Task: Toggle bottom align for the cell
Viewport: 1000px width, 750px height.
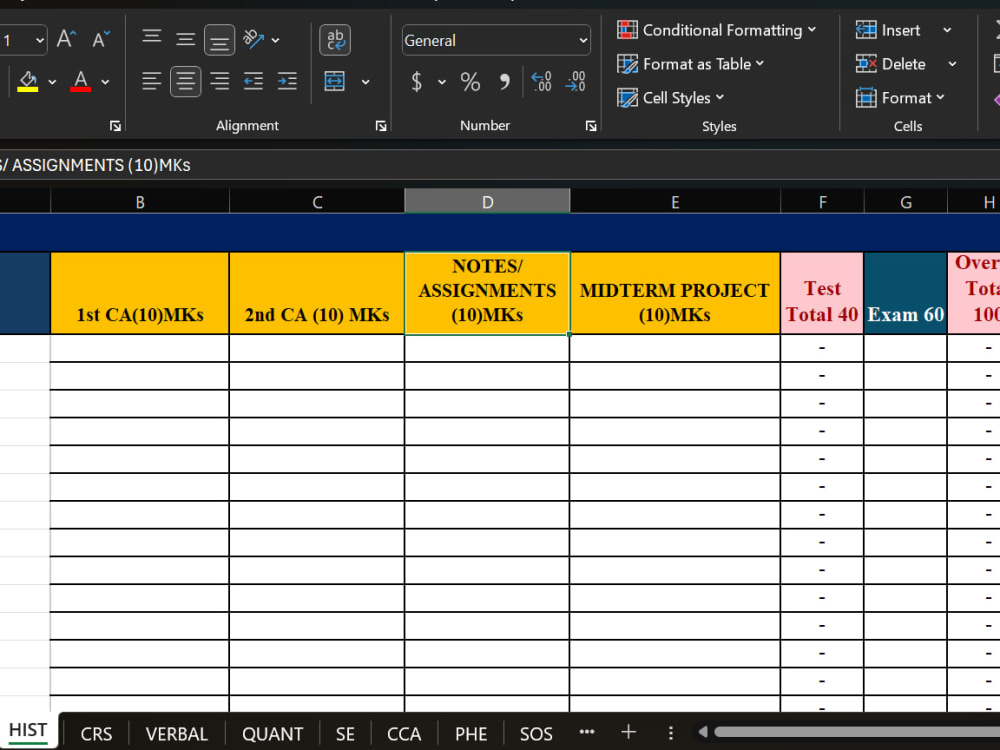Action: pos(219,40)
